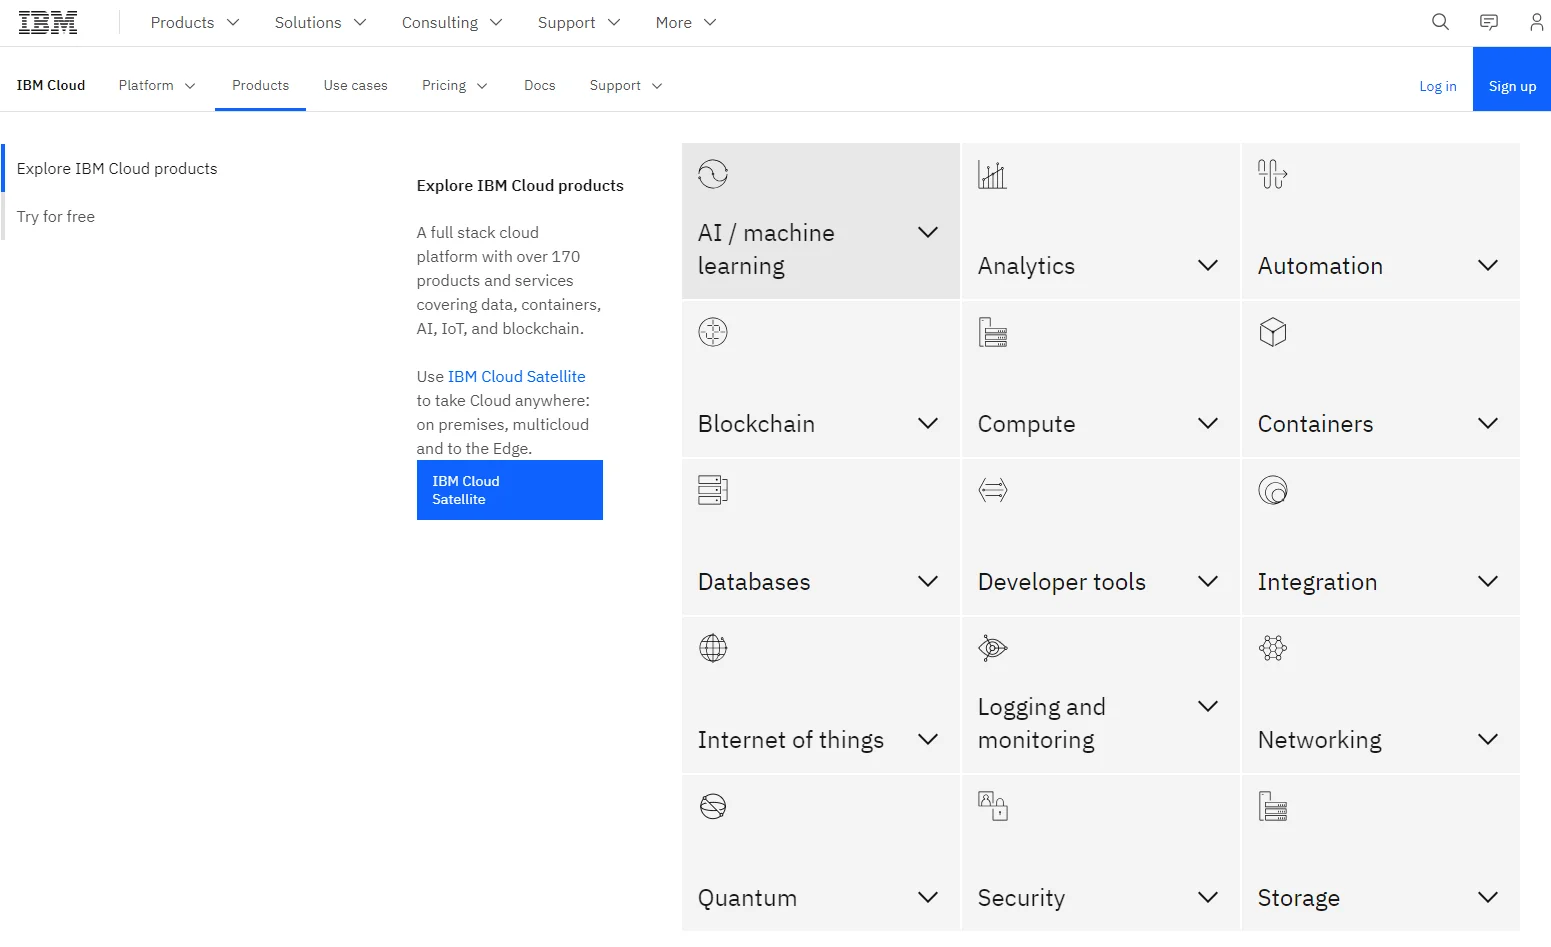Click the Security lock icon
This screenshot has width=1551, height=947.
click(993, 806)
